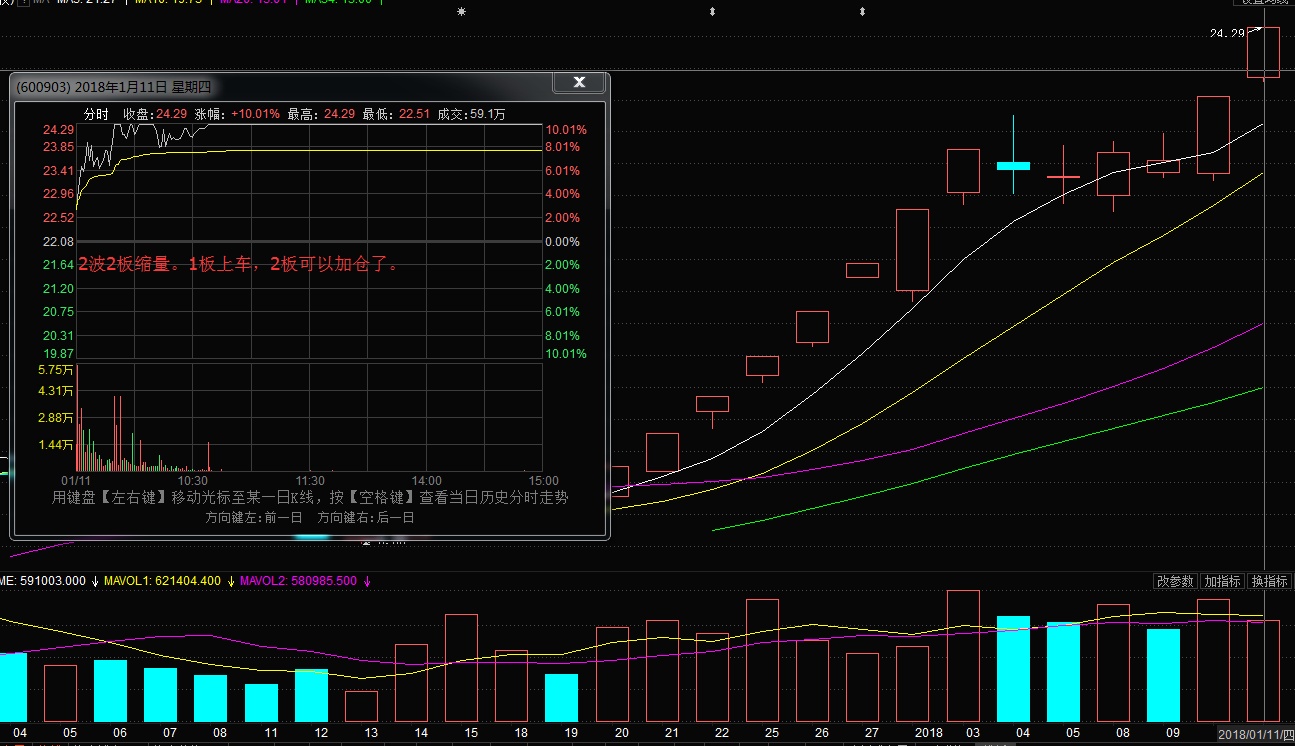Click the volume bar for January 3
The width and height of the screenshot is (1295, 746).
(963, 656)
